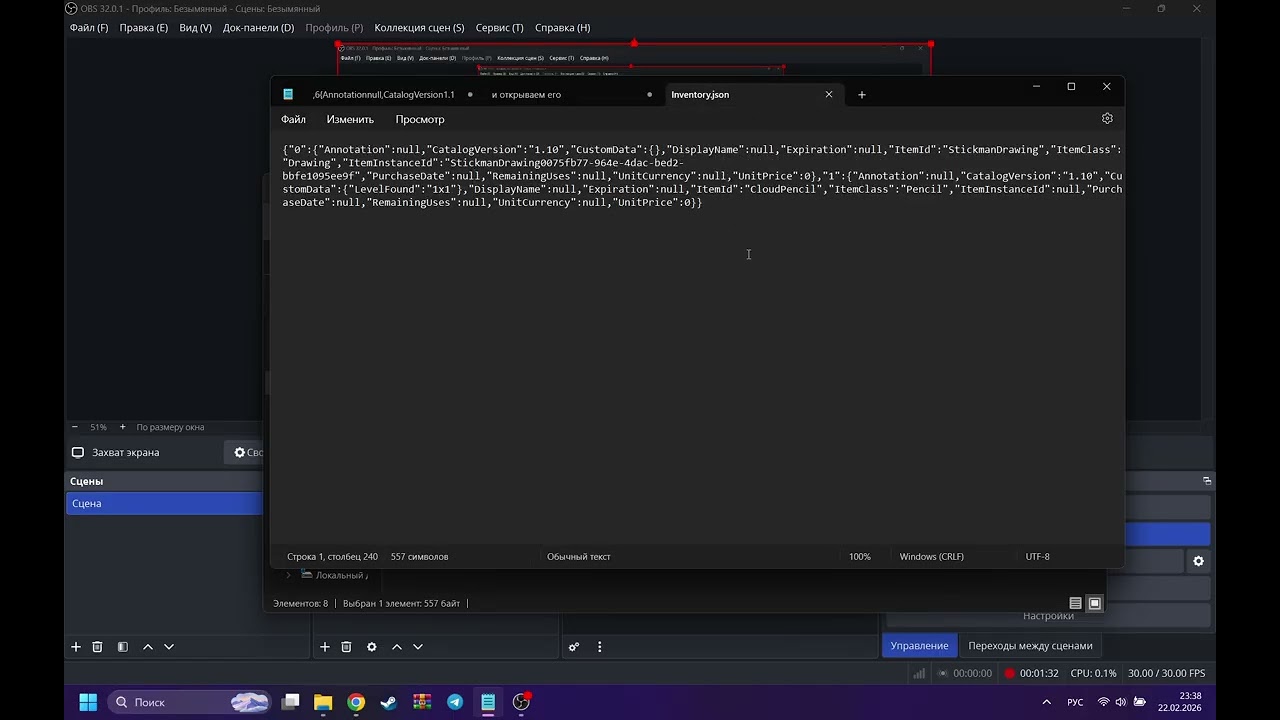Screen dimensions: 1280x720
Task: Show hidden tray icons chevron
Action: [x=1047, y=702]
